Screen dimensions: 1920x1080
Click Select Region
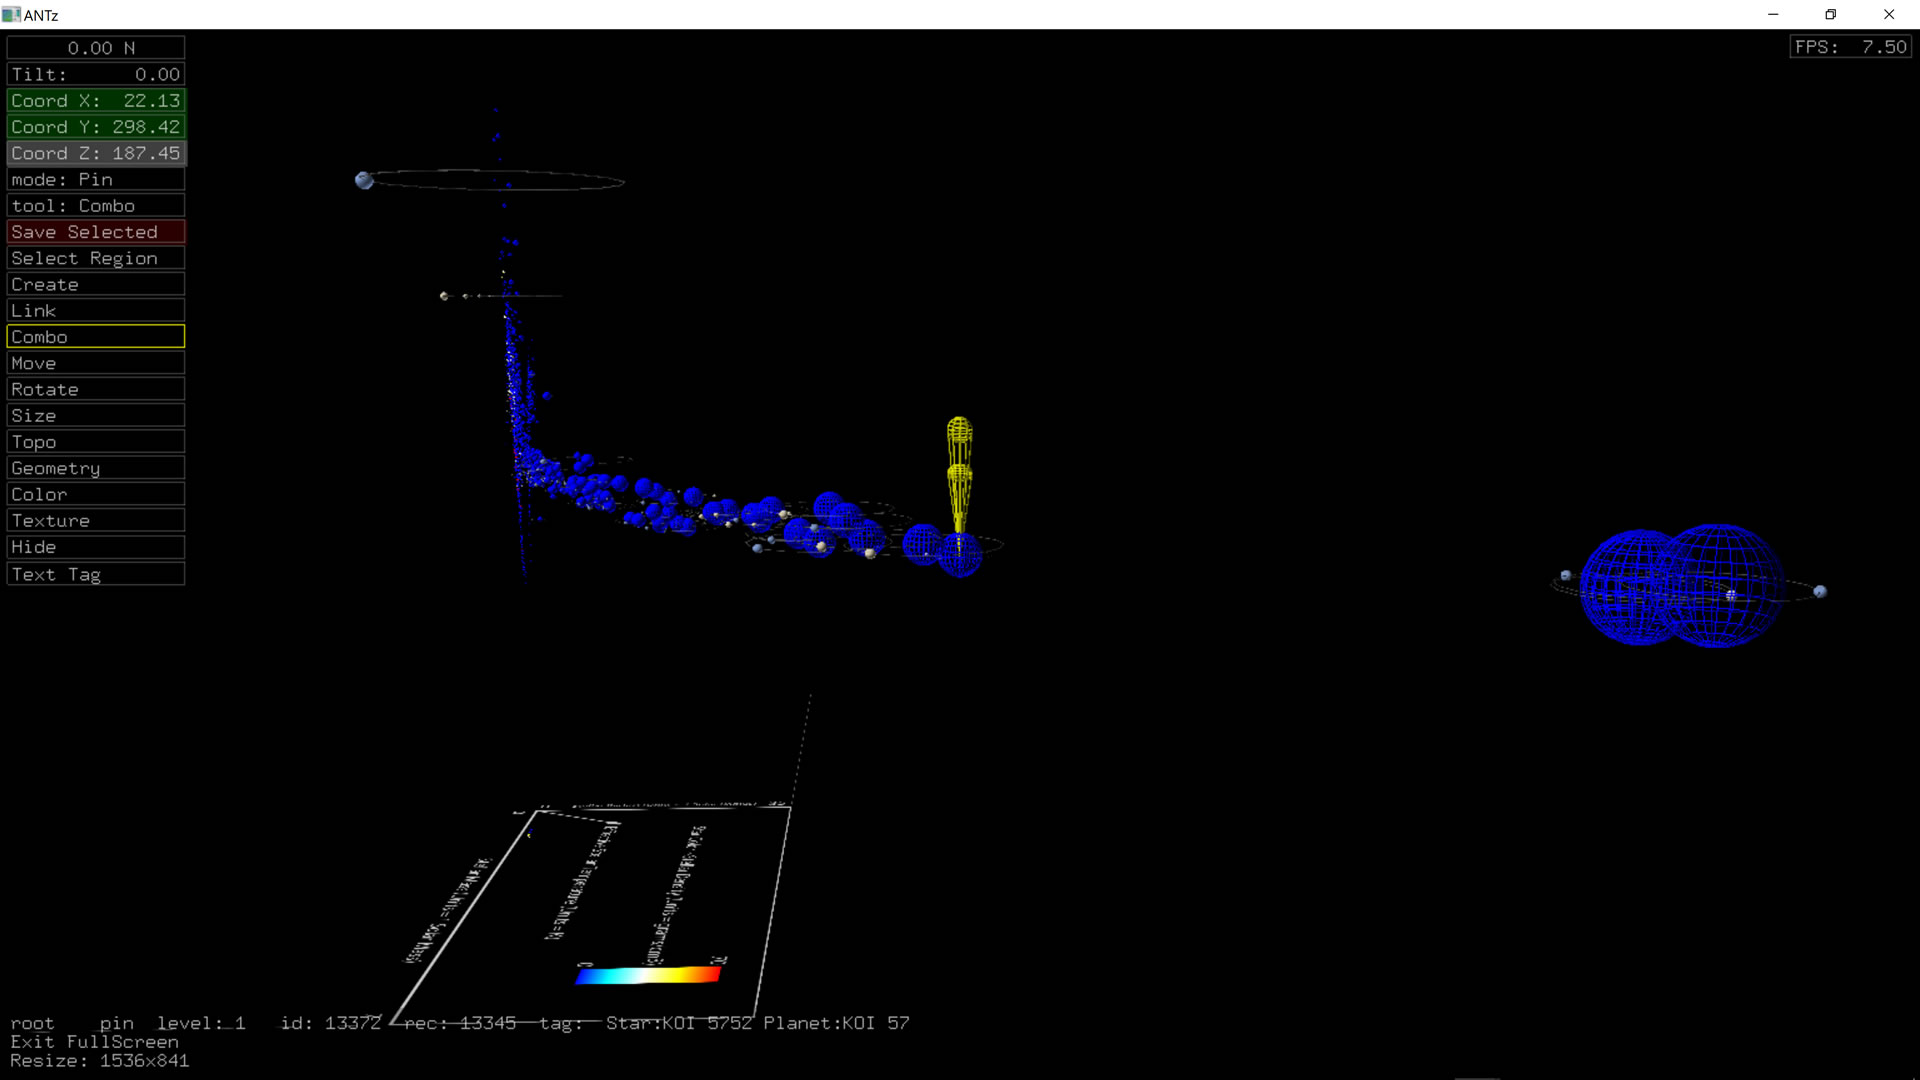coord(96,258)
